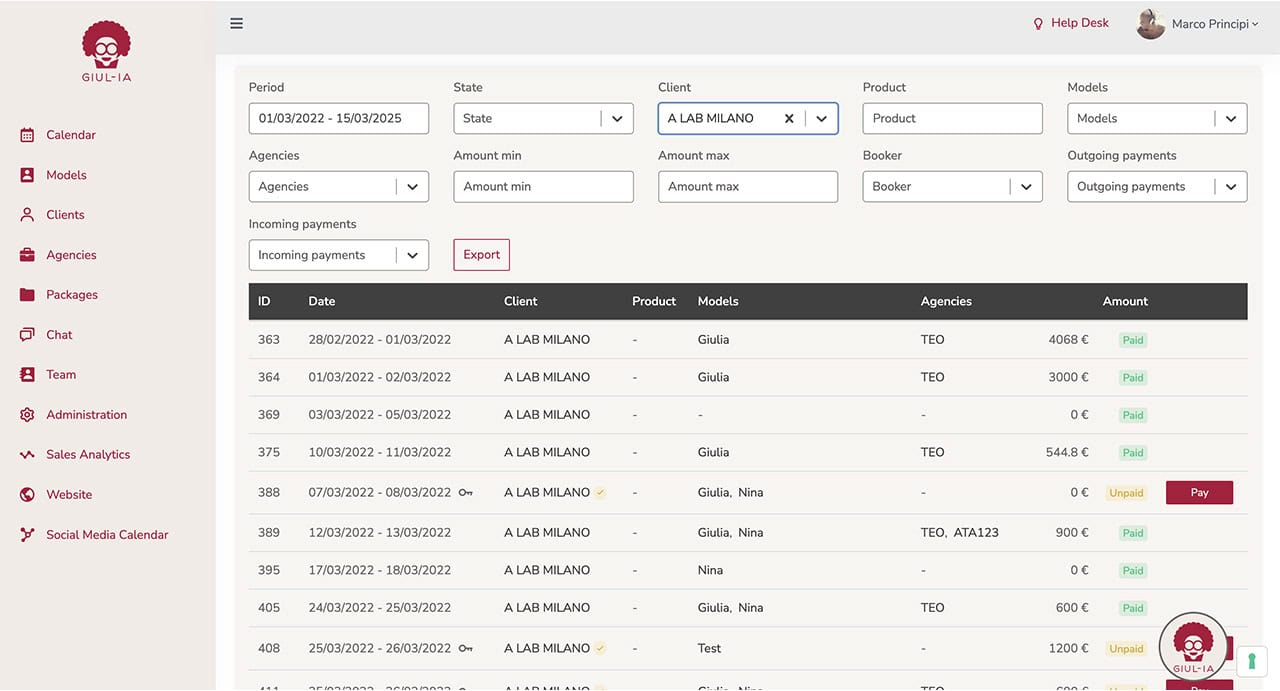This screenshot has width=1280, height=691.
Task: Click the Website globe icon
Action: point(27,495)
